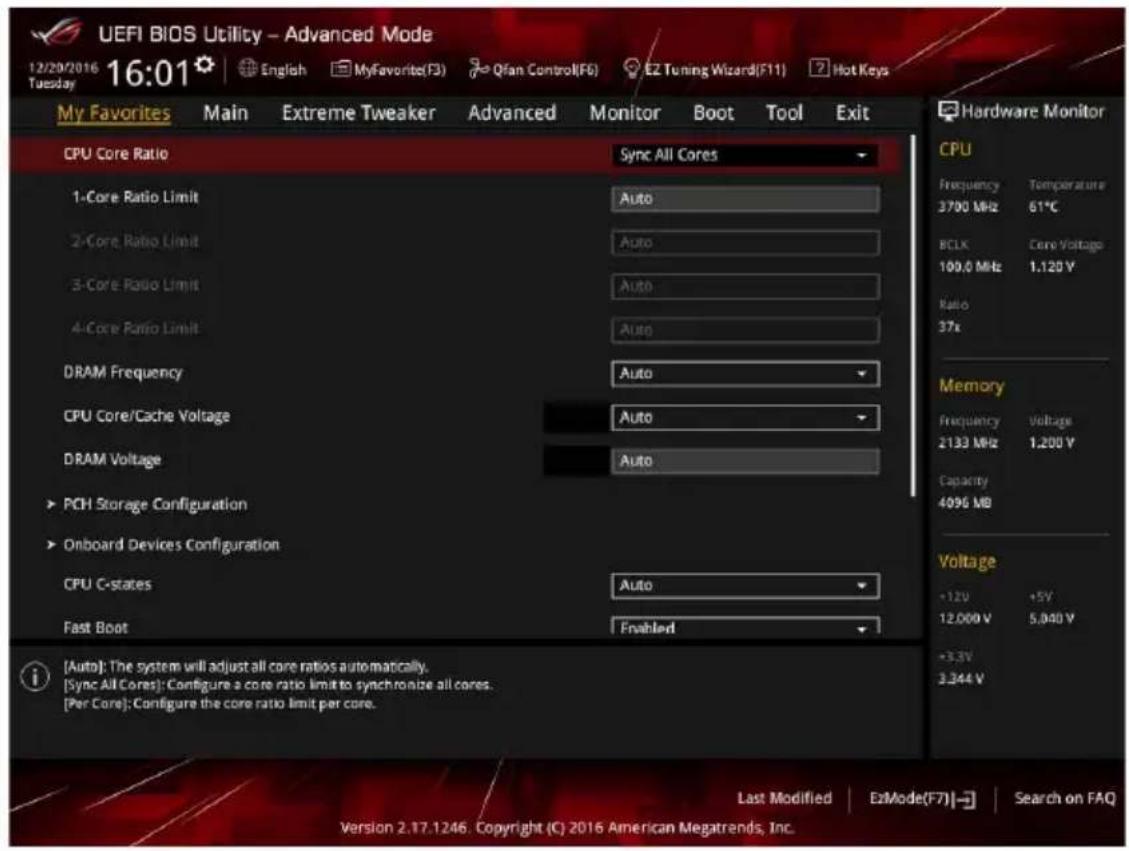Open the DRAM Frequency dropdown
The image size is (1129, 851).
[745, 374]
